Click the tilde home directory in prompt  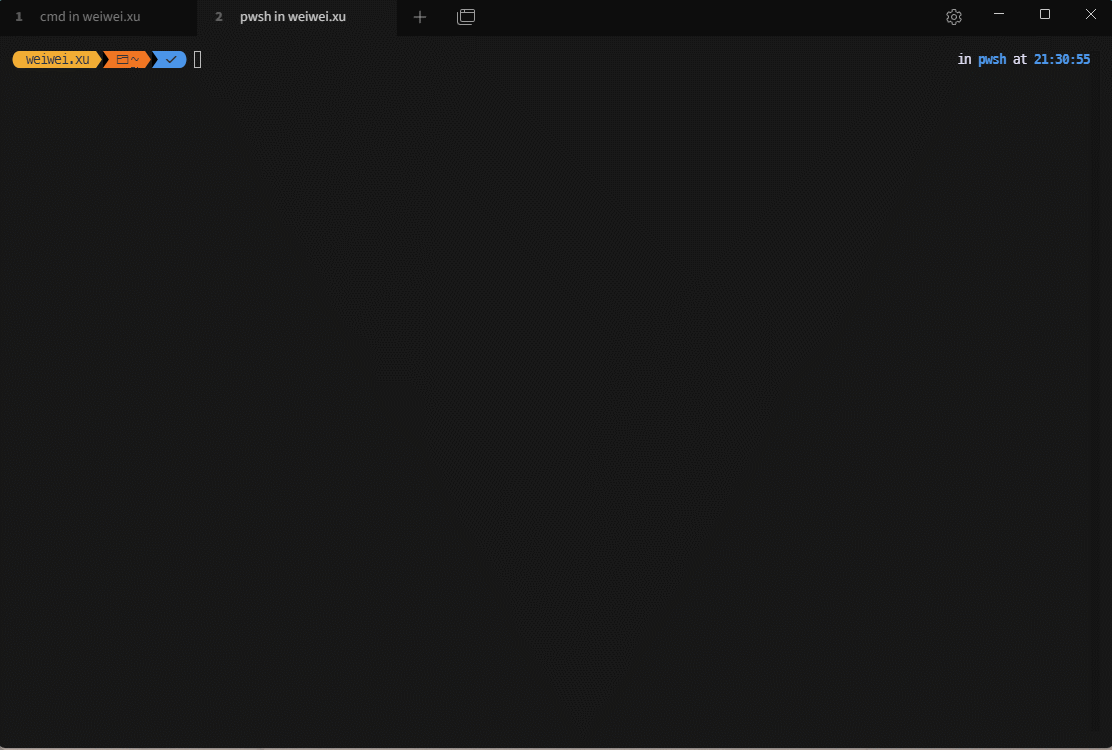pyautogui.click(x=135, y=60)
